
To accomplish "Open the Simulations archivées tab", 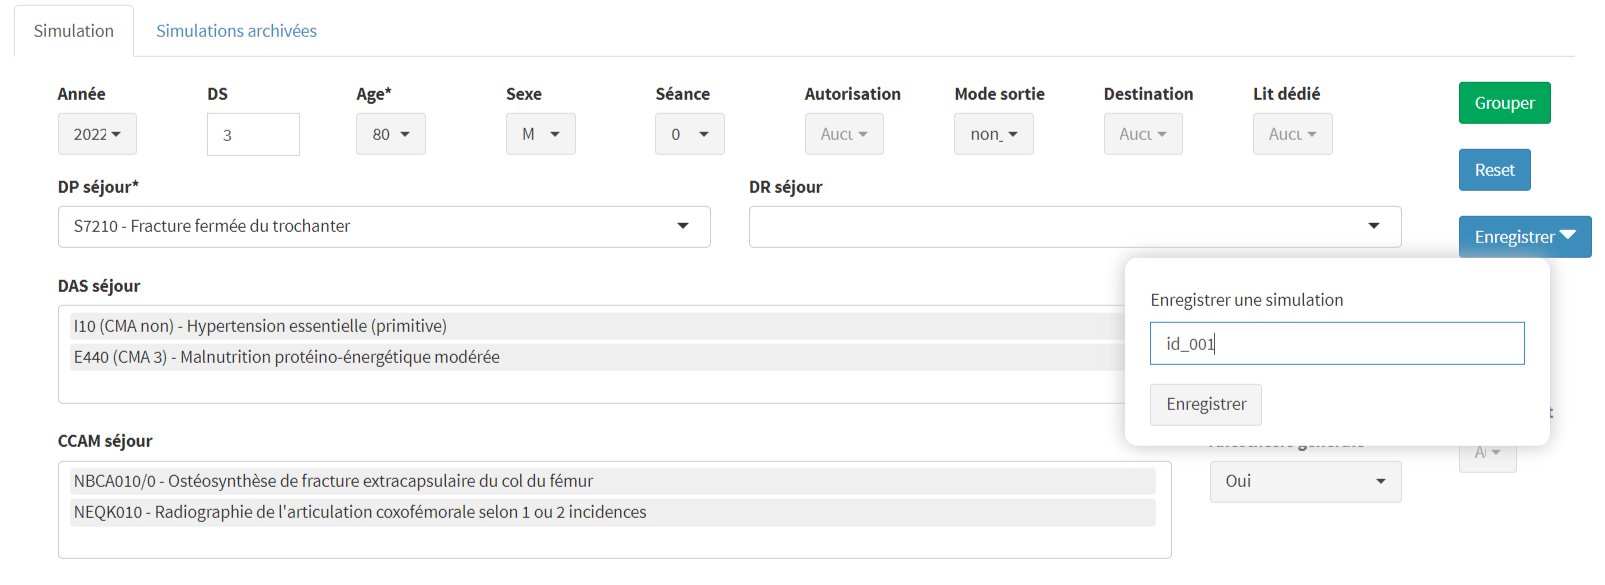I will click(236, 31).
